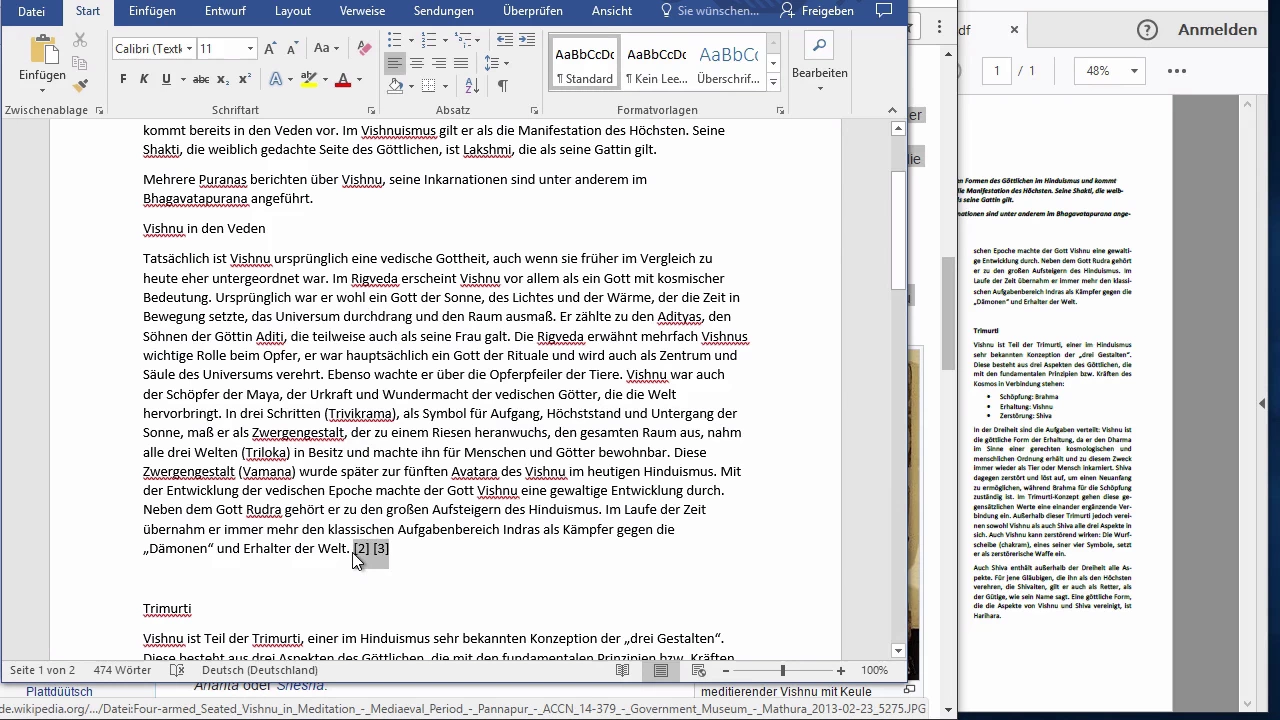
Task: Click the numbered list icon
Action: 429,40
